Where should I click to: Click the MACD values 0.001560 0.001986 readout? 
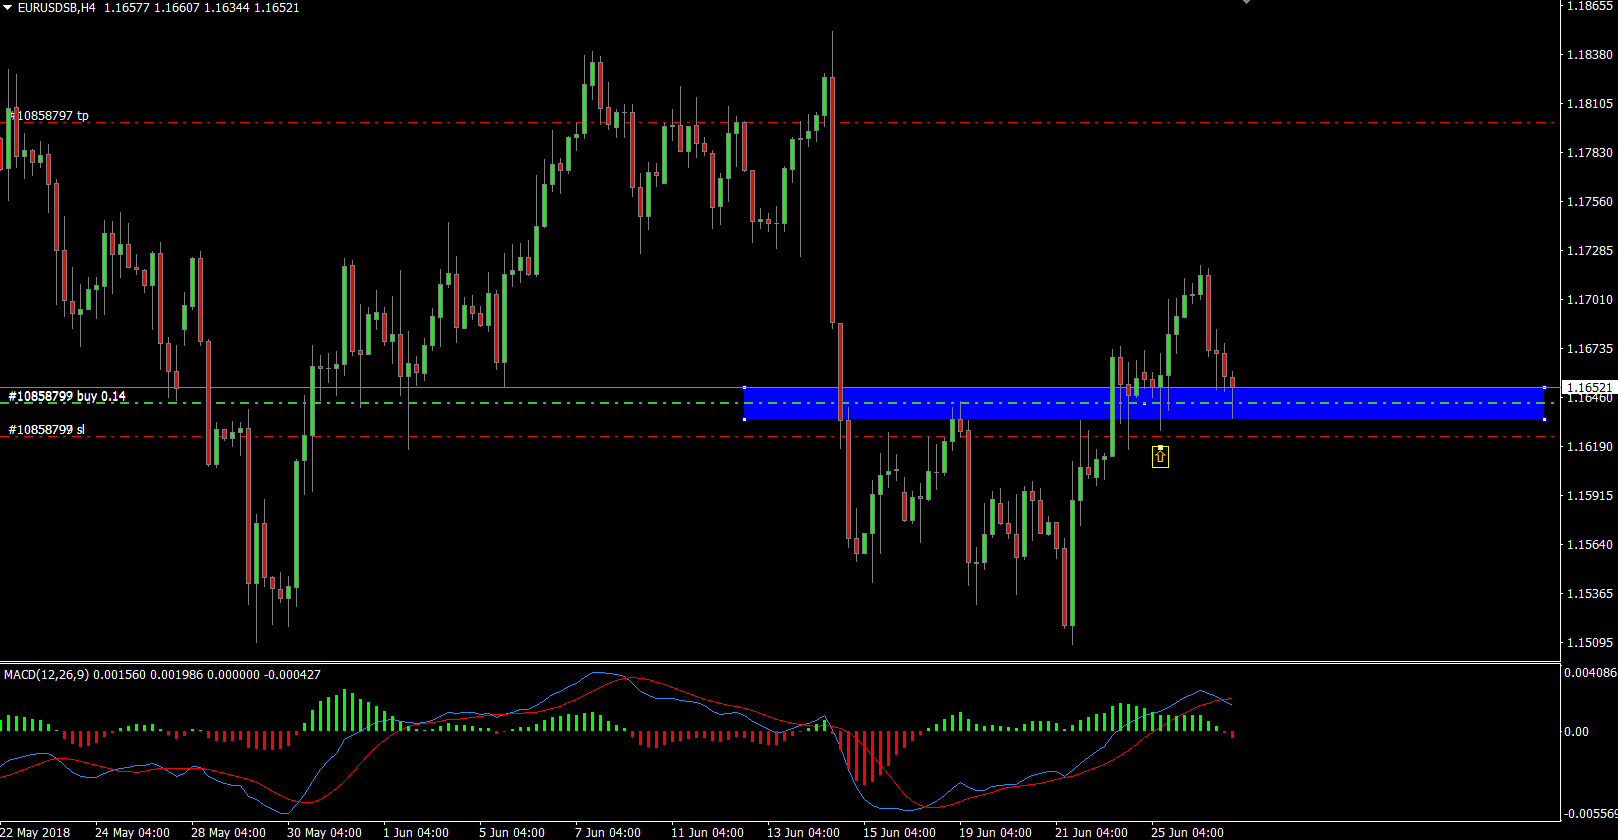click(x=148, y=675)
